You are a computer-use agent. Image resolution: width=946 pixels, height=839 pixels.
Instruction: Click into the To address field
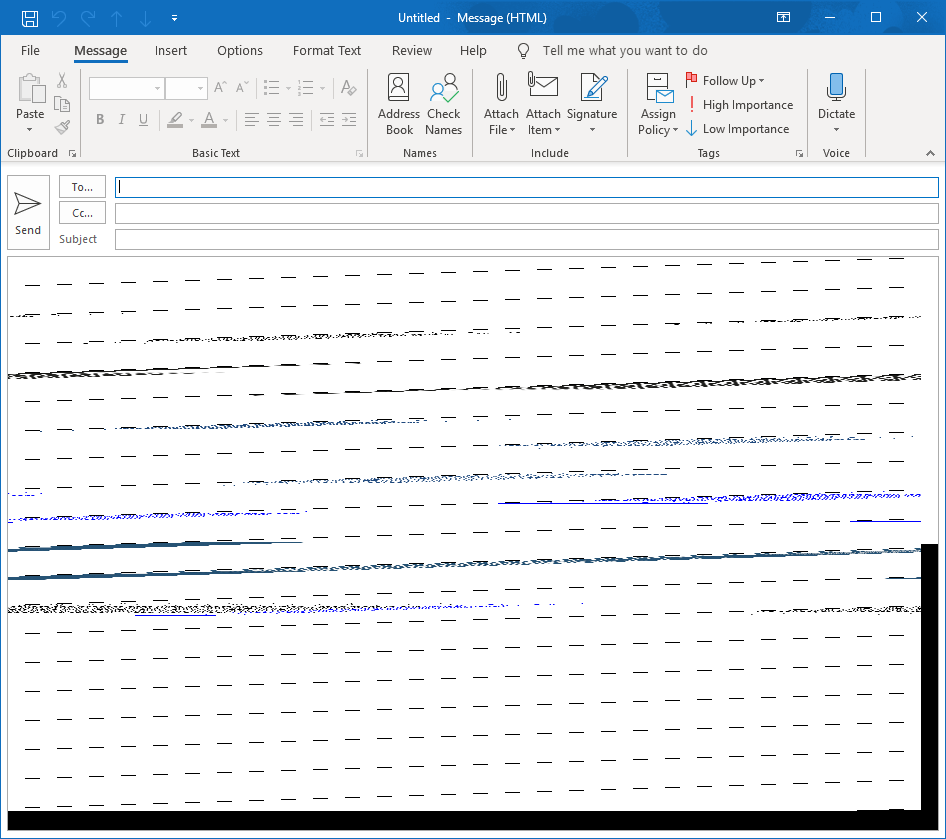pos(527,187)
